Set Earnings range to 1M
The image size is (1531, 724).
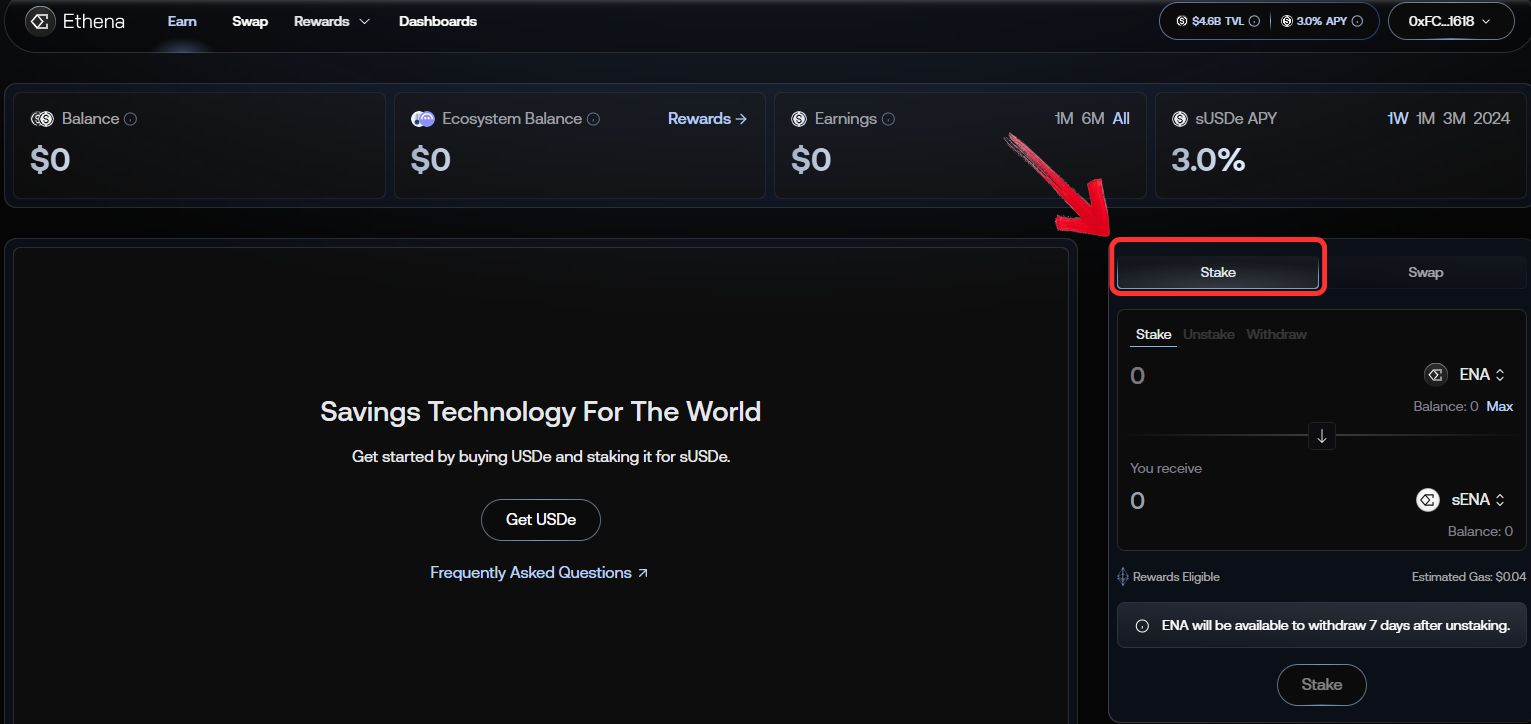click(1064, 119)
